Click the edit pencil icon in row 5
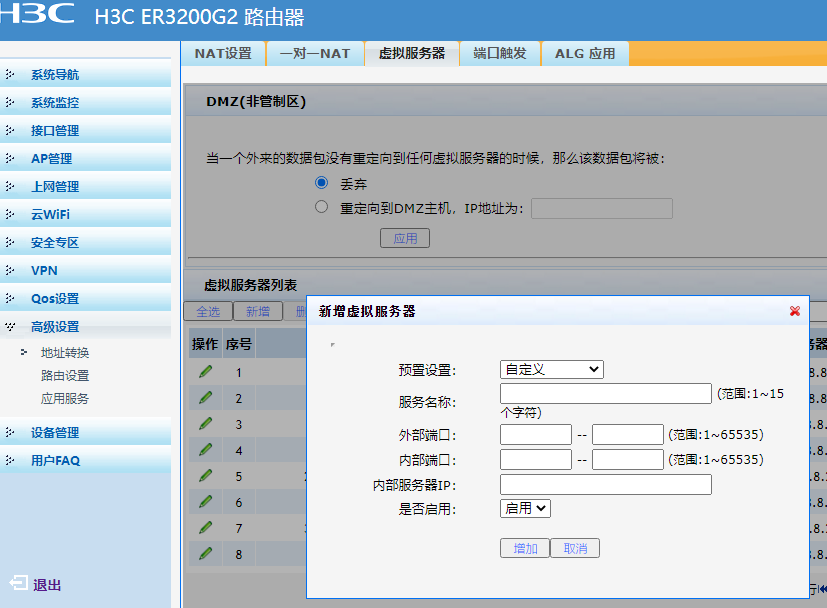 tap(206, 476)
